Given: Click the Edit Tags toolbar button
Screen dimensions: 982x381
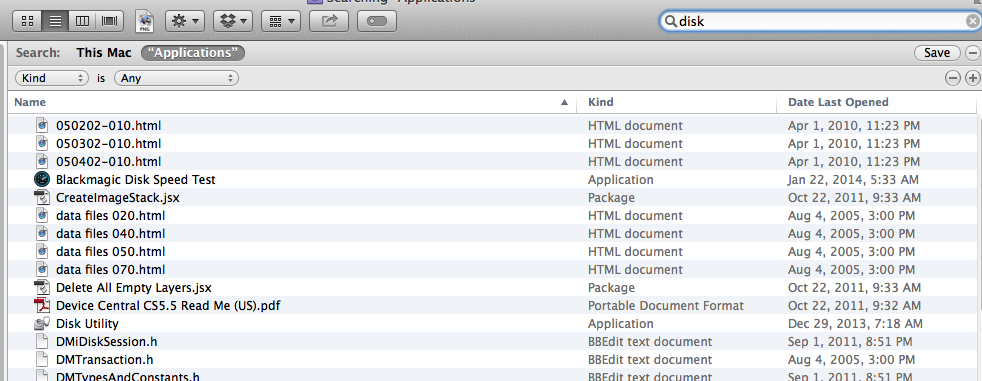Looking at the screenshot, I should [x=376, y=21].
